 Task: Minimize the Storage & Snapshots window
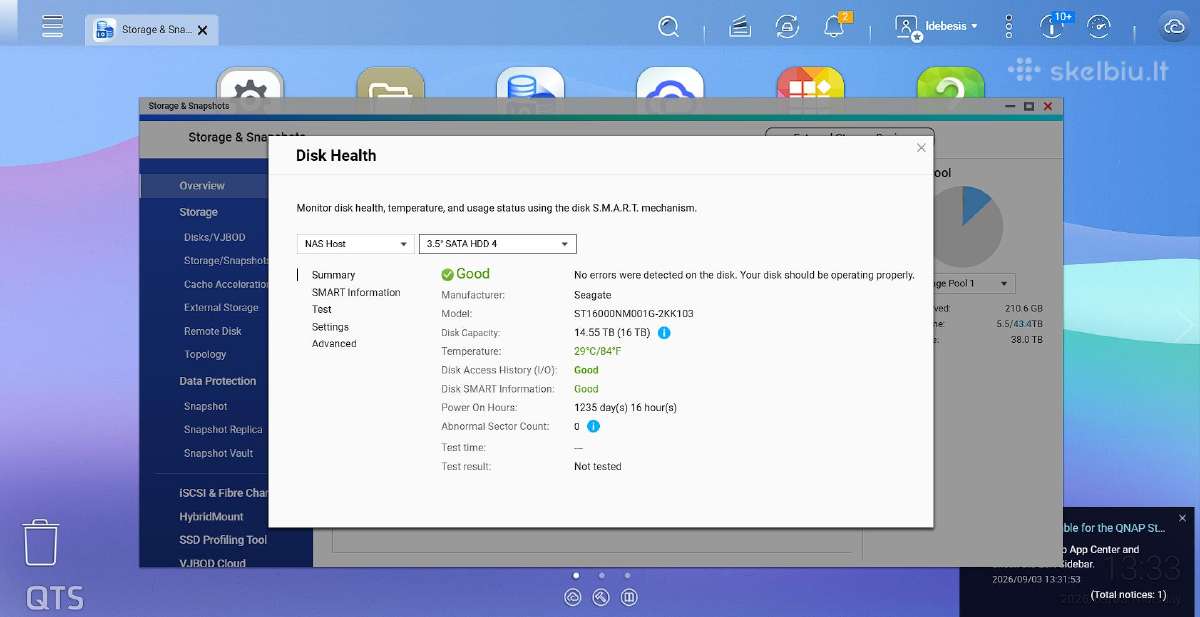point(1011,106)
